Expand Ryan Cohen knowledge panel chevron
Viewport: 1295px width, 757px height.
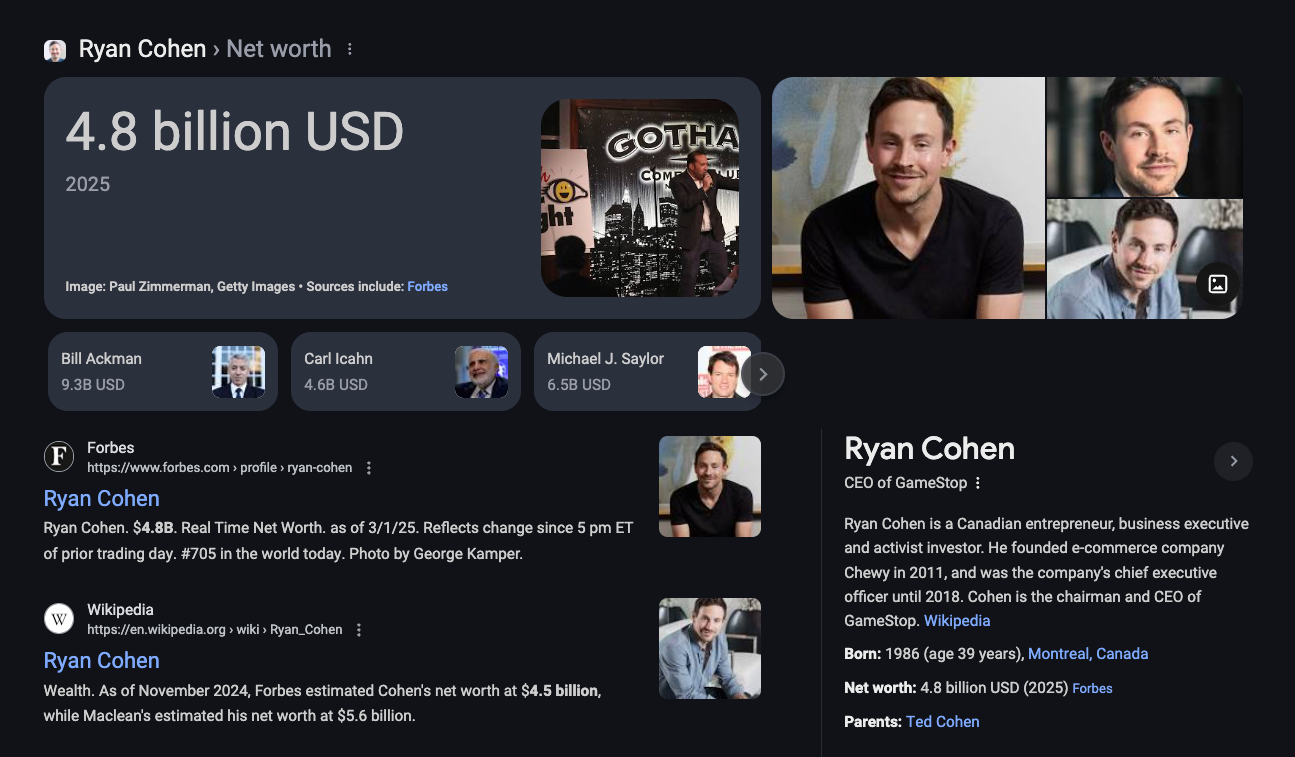[x=1233, y=461]
